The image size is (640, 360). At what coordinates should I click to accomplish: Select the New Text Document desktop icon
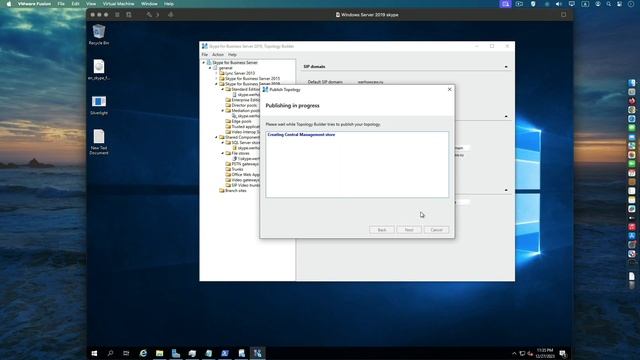[x=99, y=142]
